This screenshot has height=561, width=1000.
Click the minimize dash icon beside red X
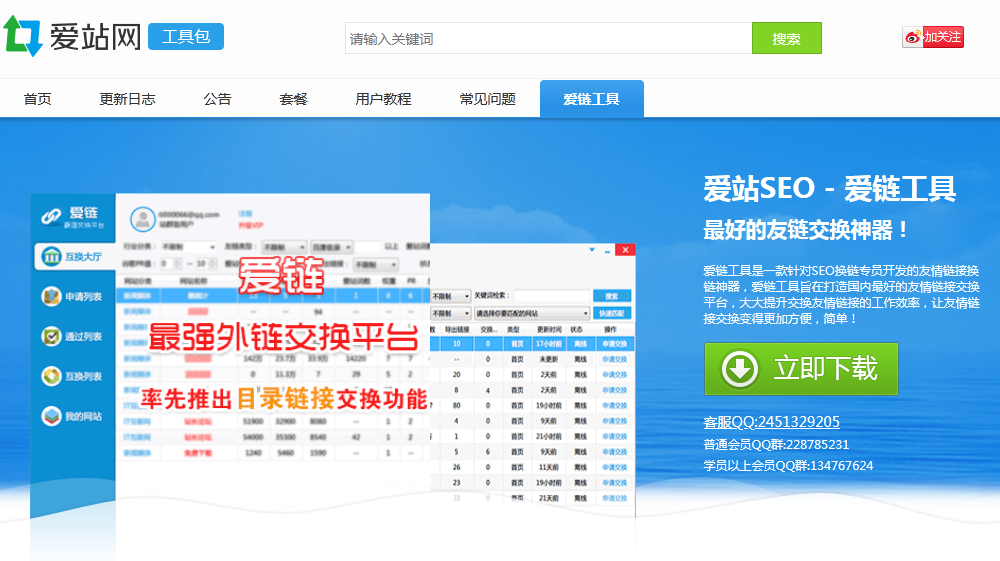(x=607, y=252)
